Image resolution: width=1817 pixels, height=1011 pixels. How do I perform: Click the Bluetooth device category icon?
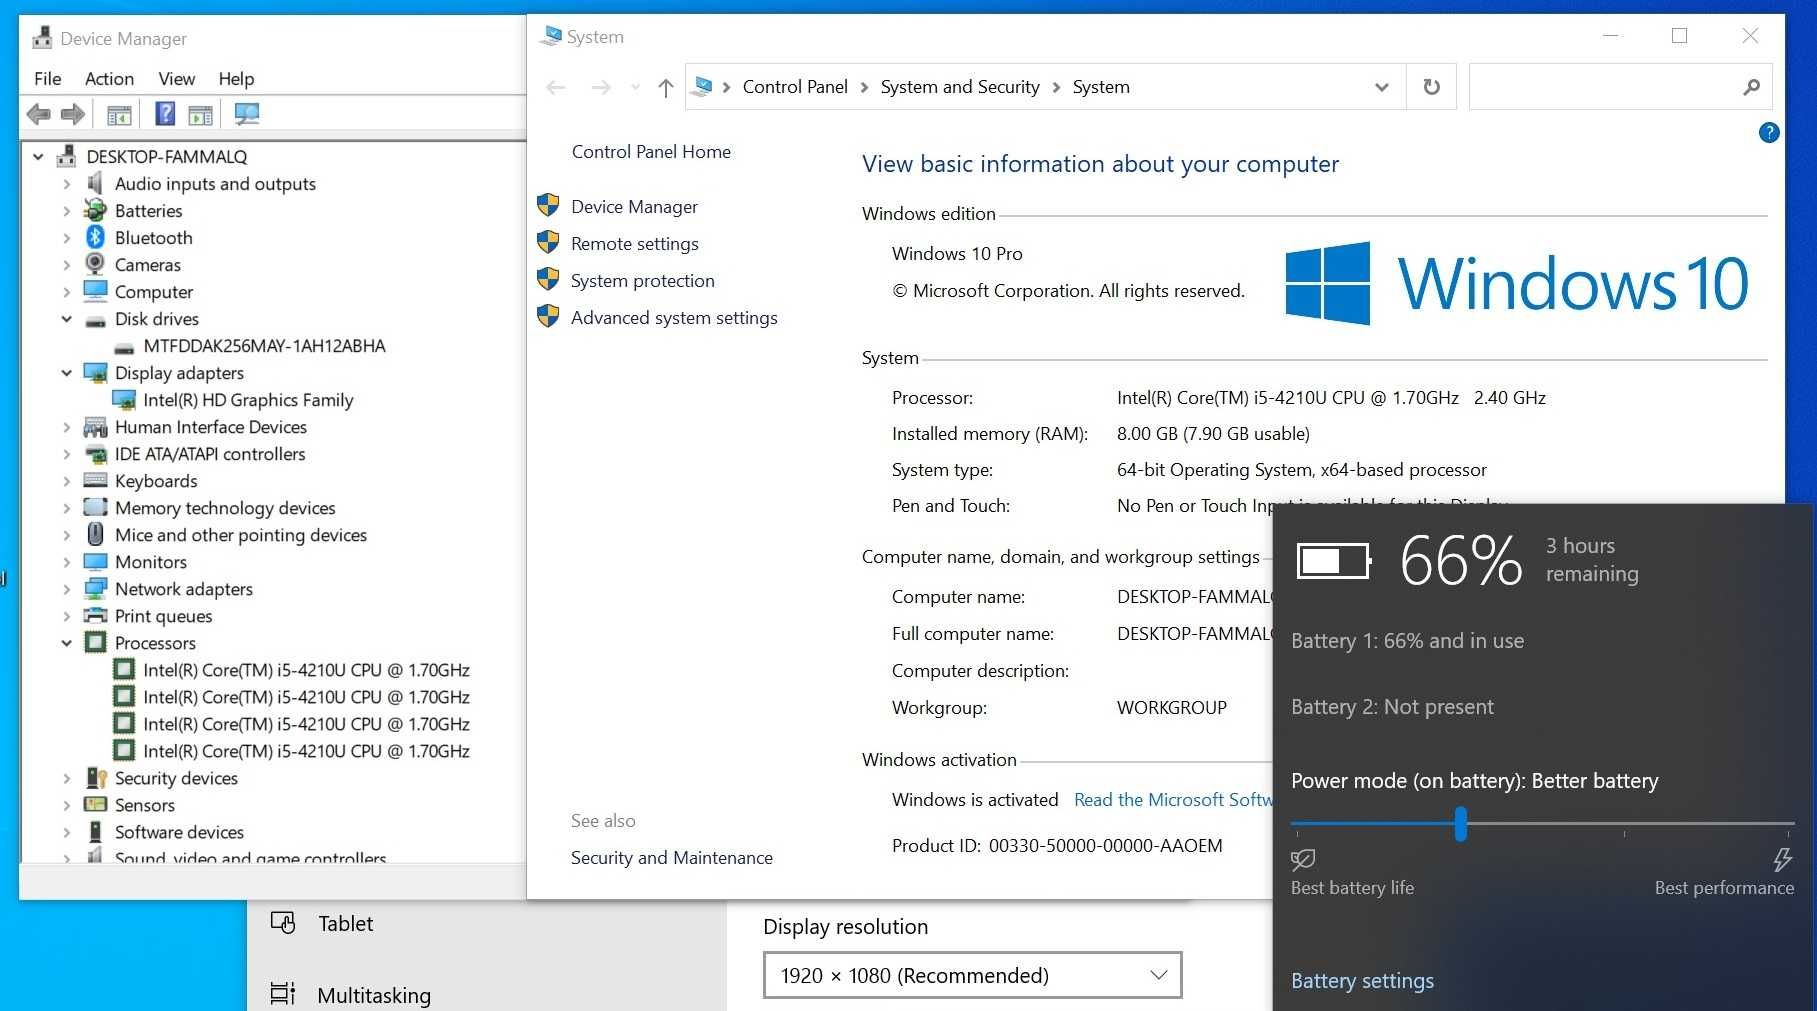(x=95, y=237)
